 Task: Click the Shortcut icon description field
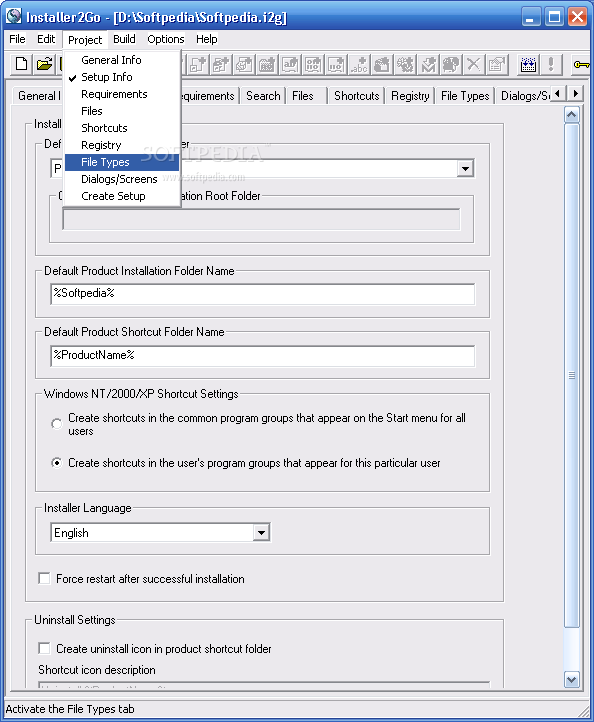click(x=264, y=685)
